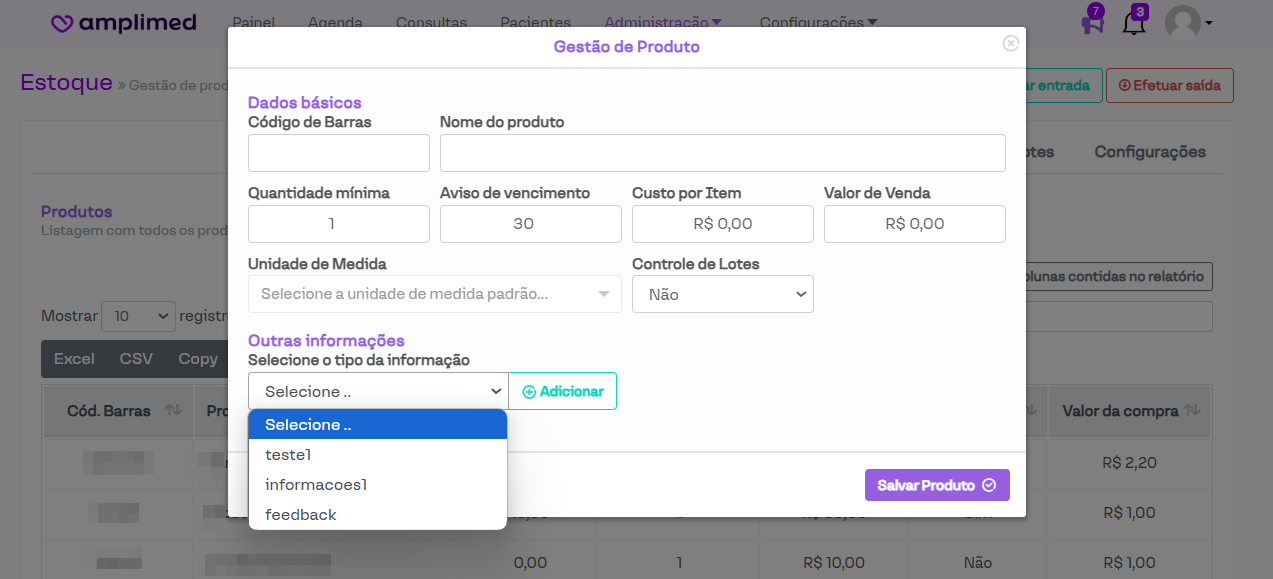Image resolution: width=1273 pixels, height=579 pixels.
Task: Click the Amplimed heart logo
Action: tap(63, 23)
